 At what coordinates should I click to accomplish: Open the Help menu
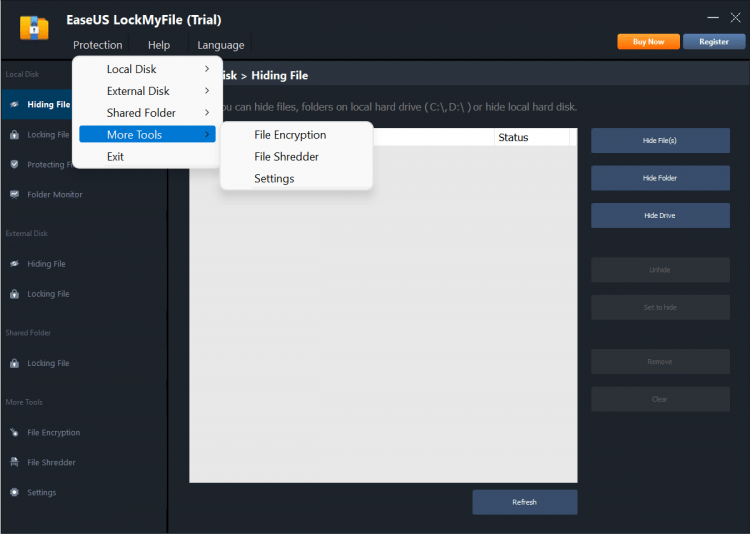[x=159, y=45]
